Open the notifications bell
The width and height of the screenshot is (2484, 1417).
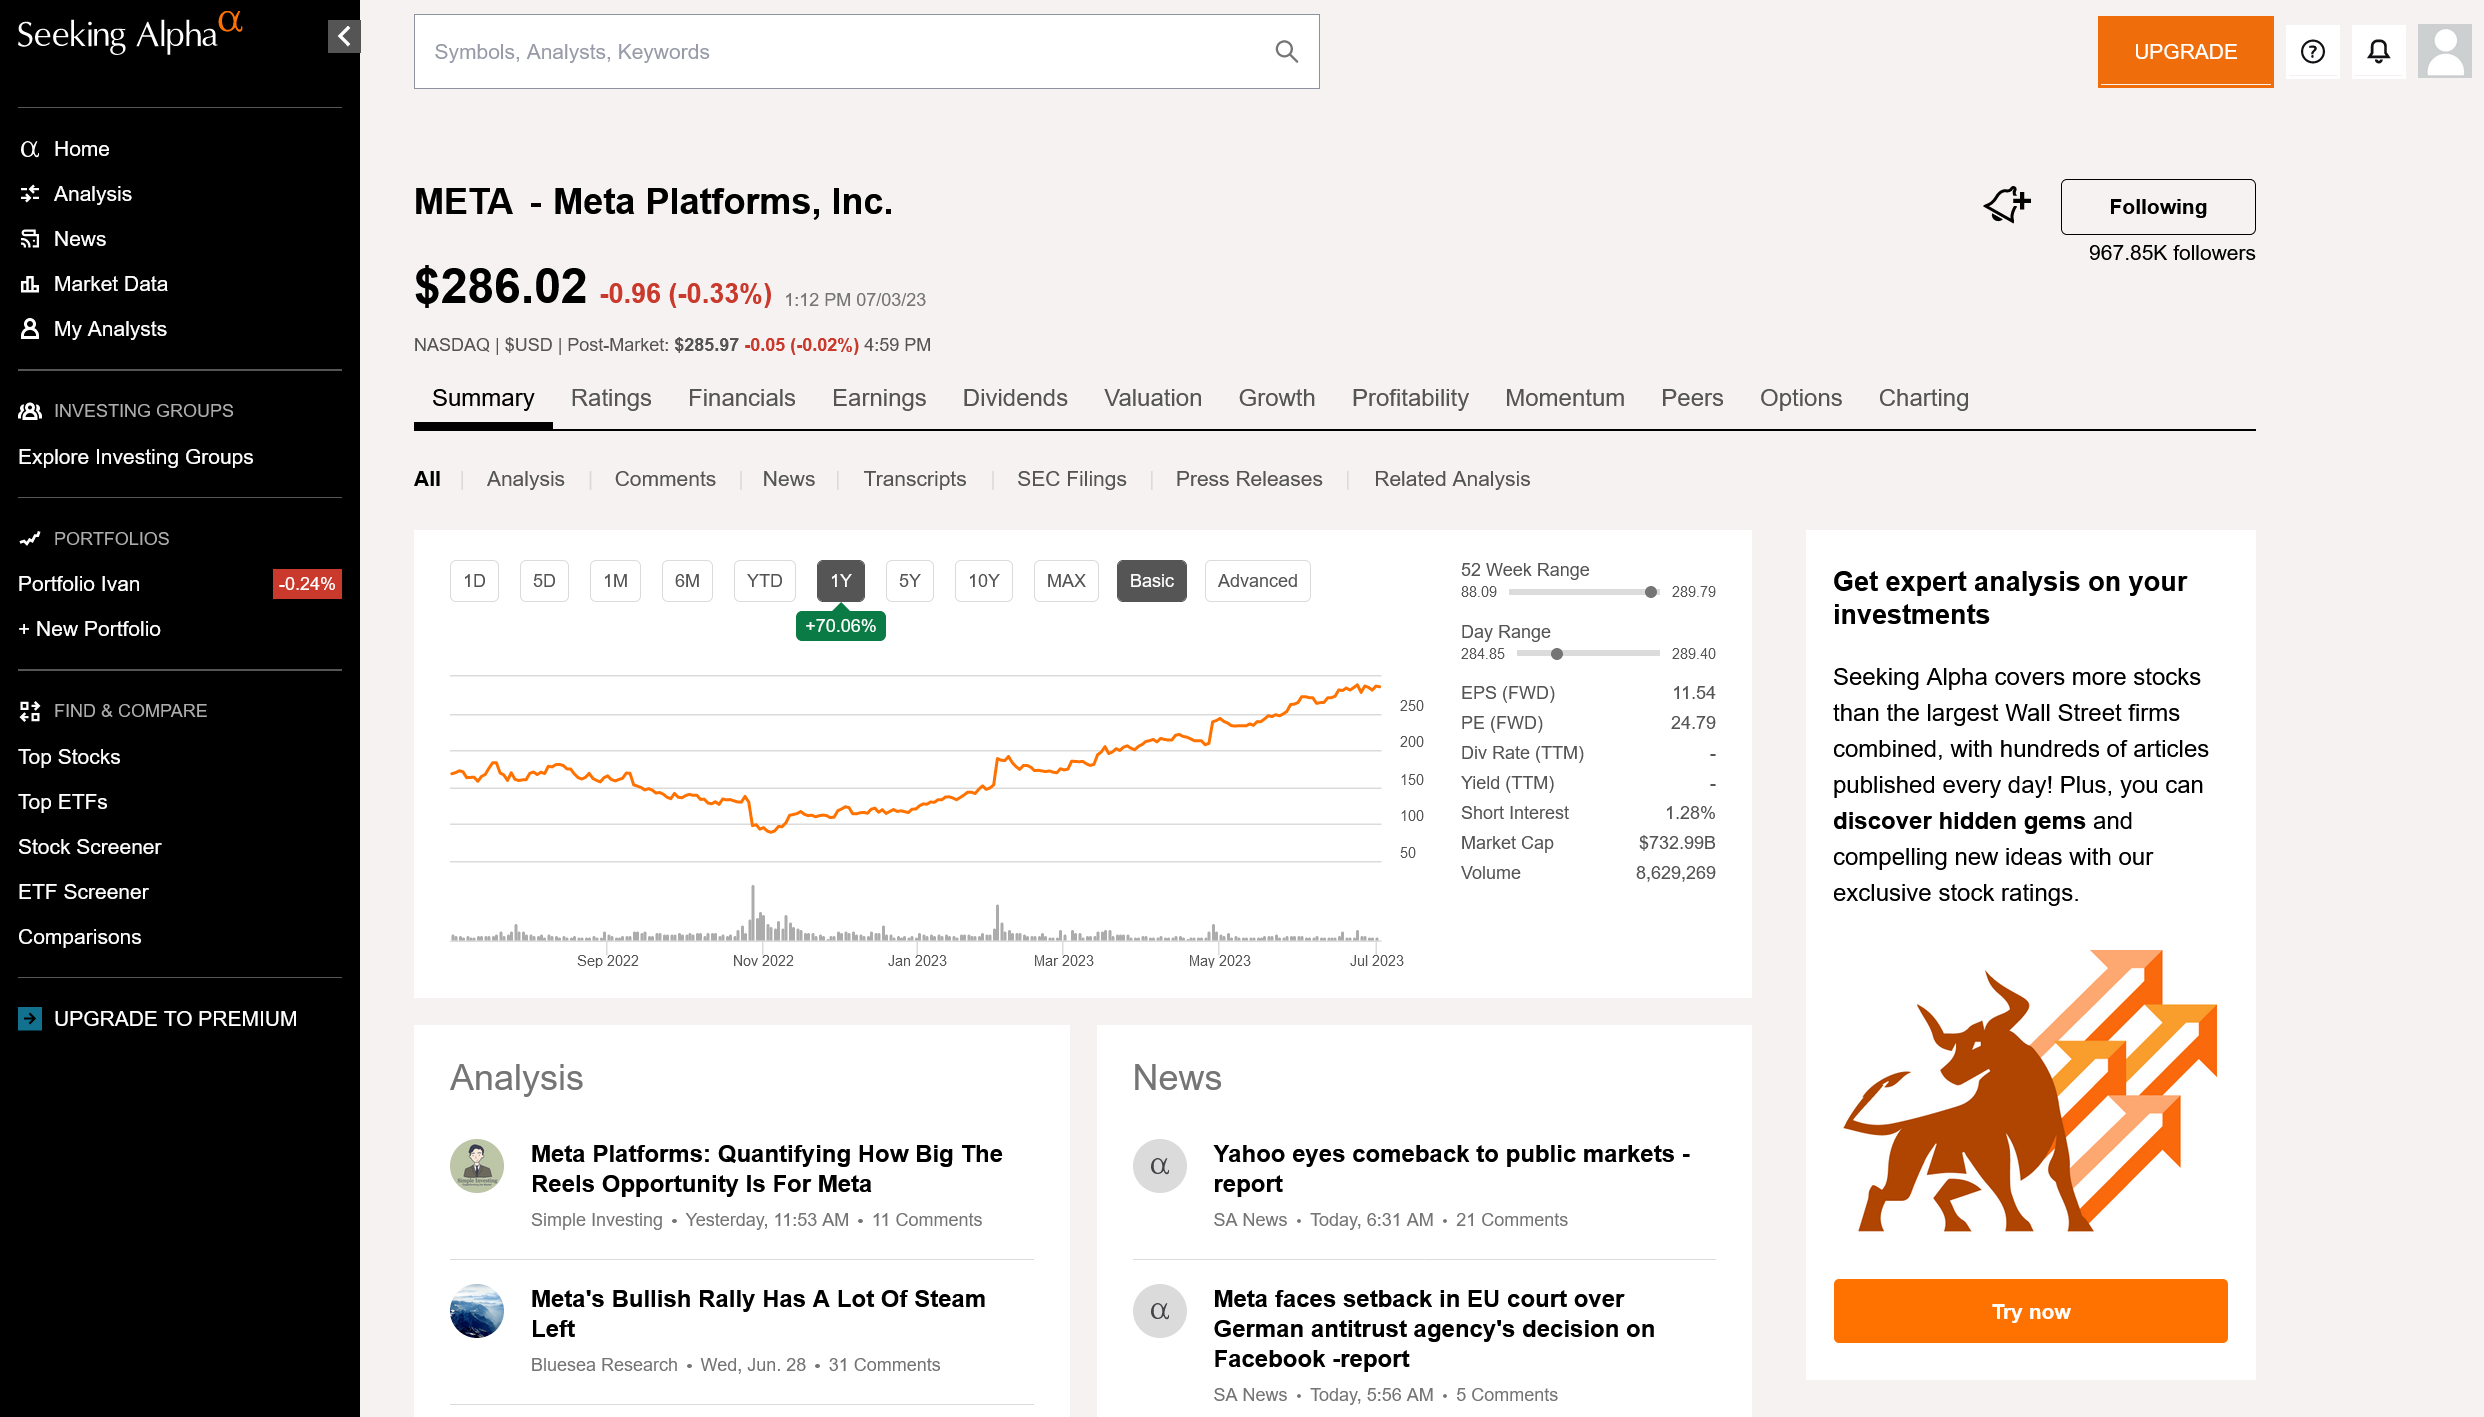(x=2378, y=52)
